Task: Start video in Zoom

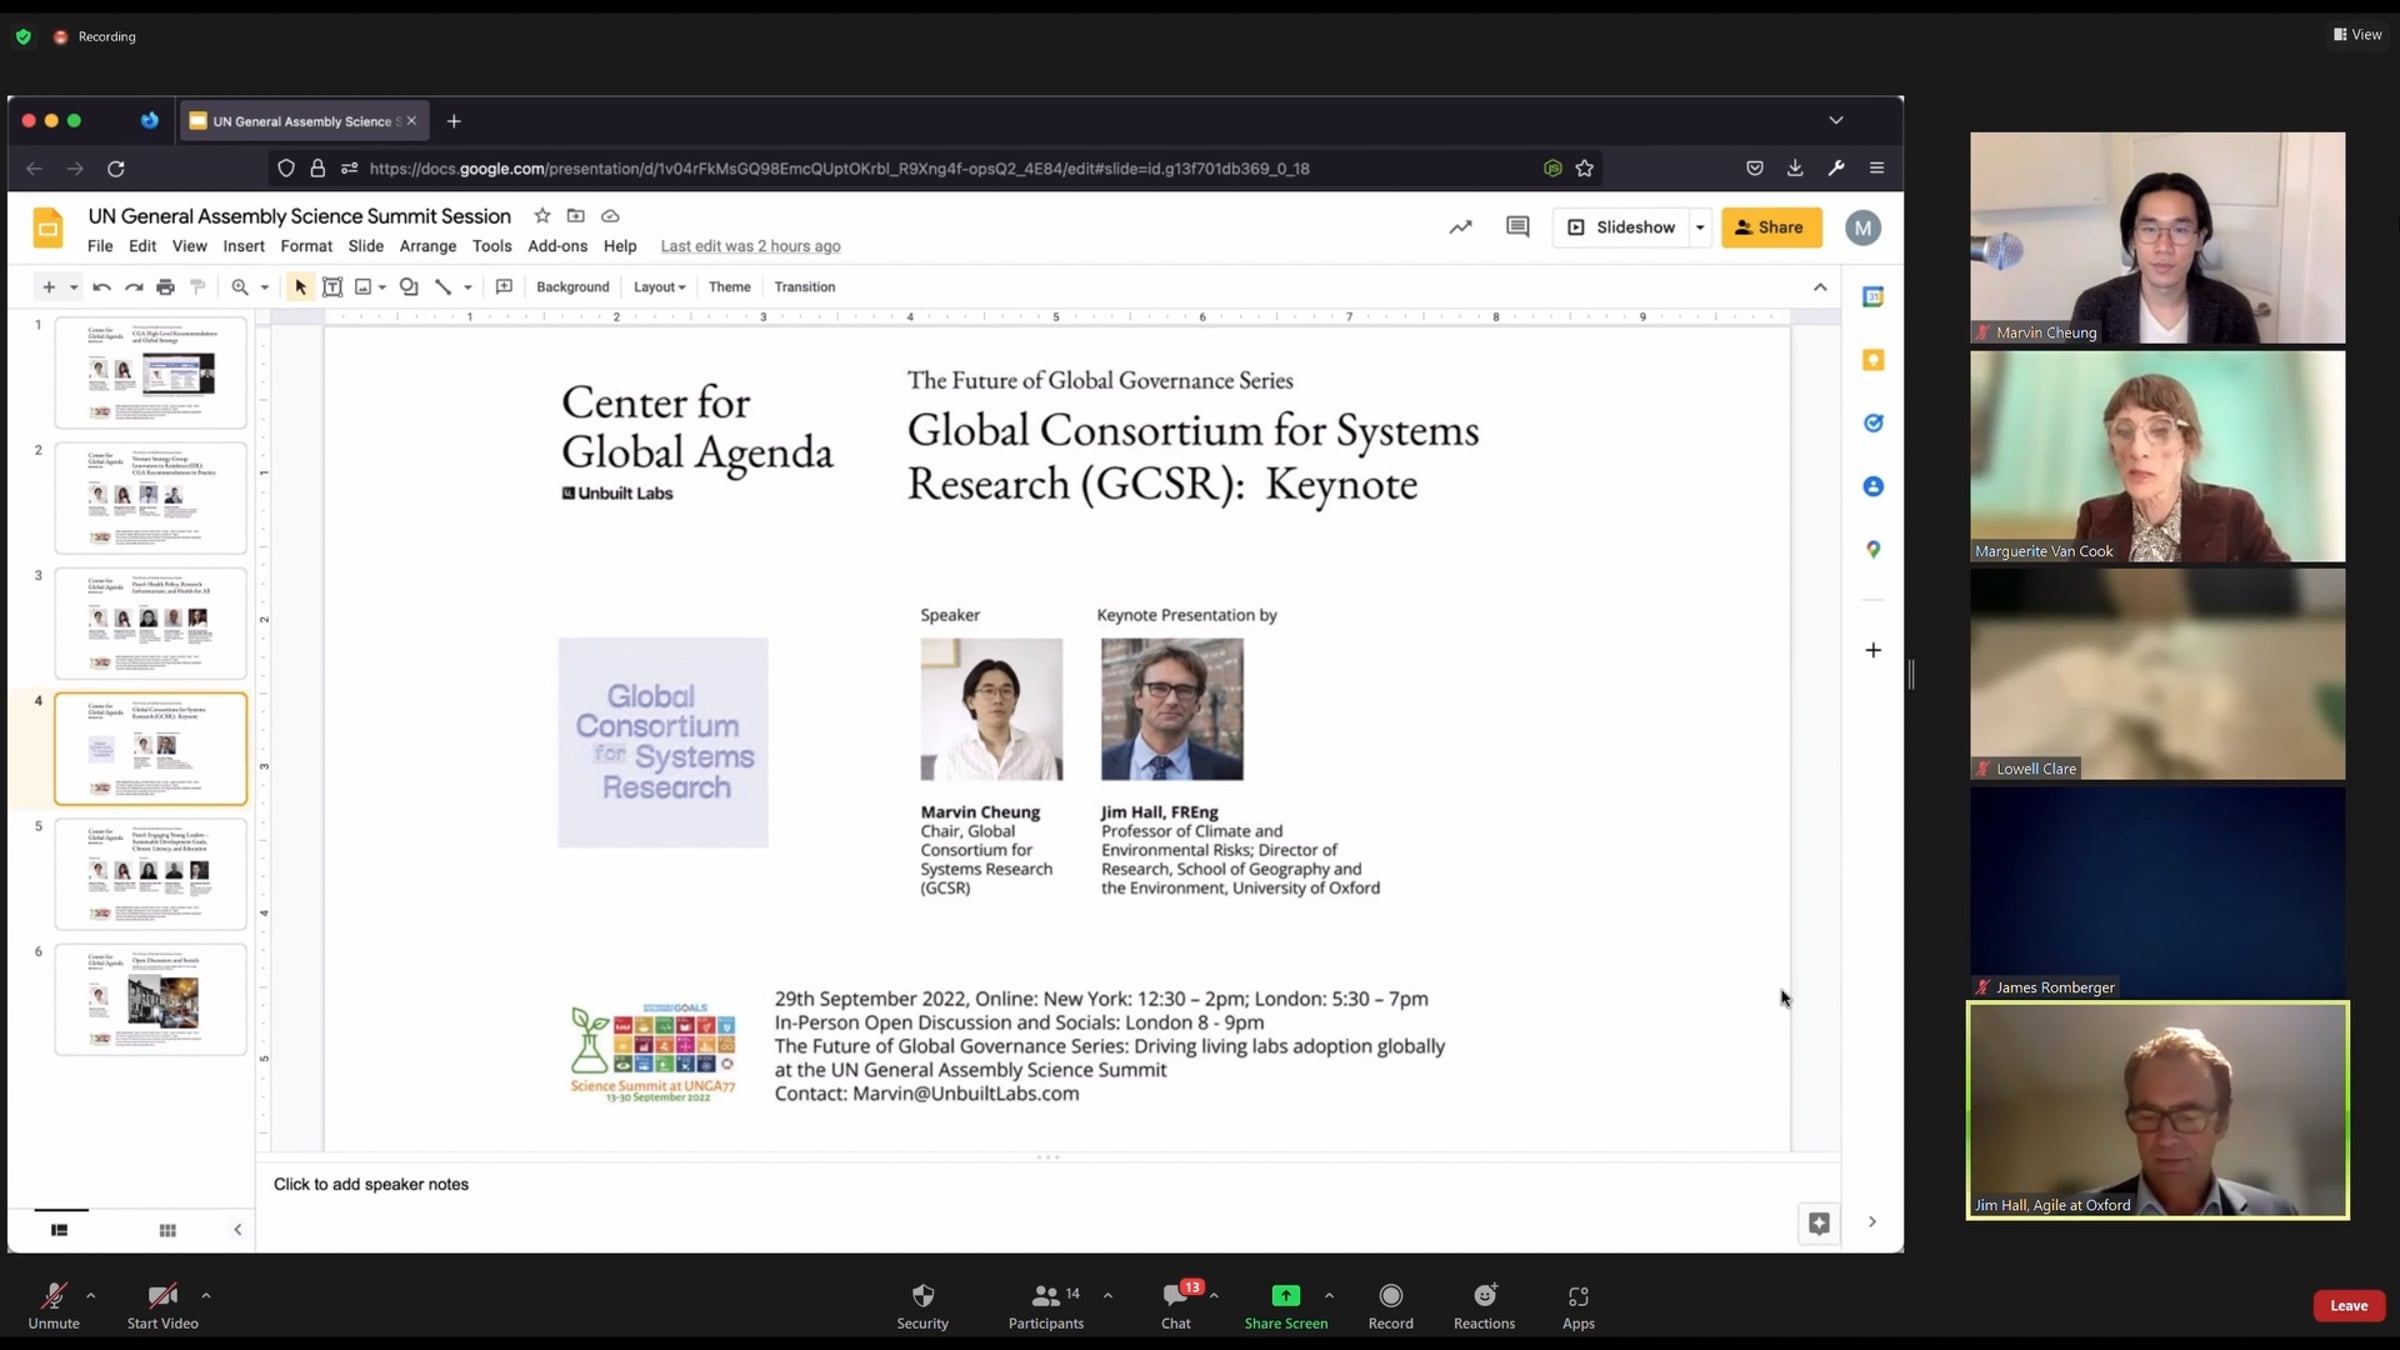Action: [x=162, y=1306]
